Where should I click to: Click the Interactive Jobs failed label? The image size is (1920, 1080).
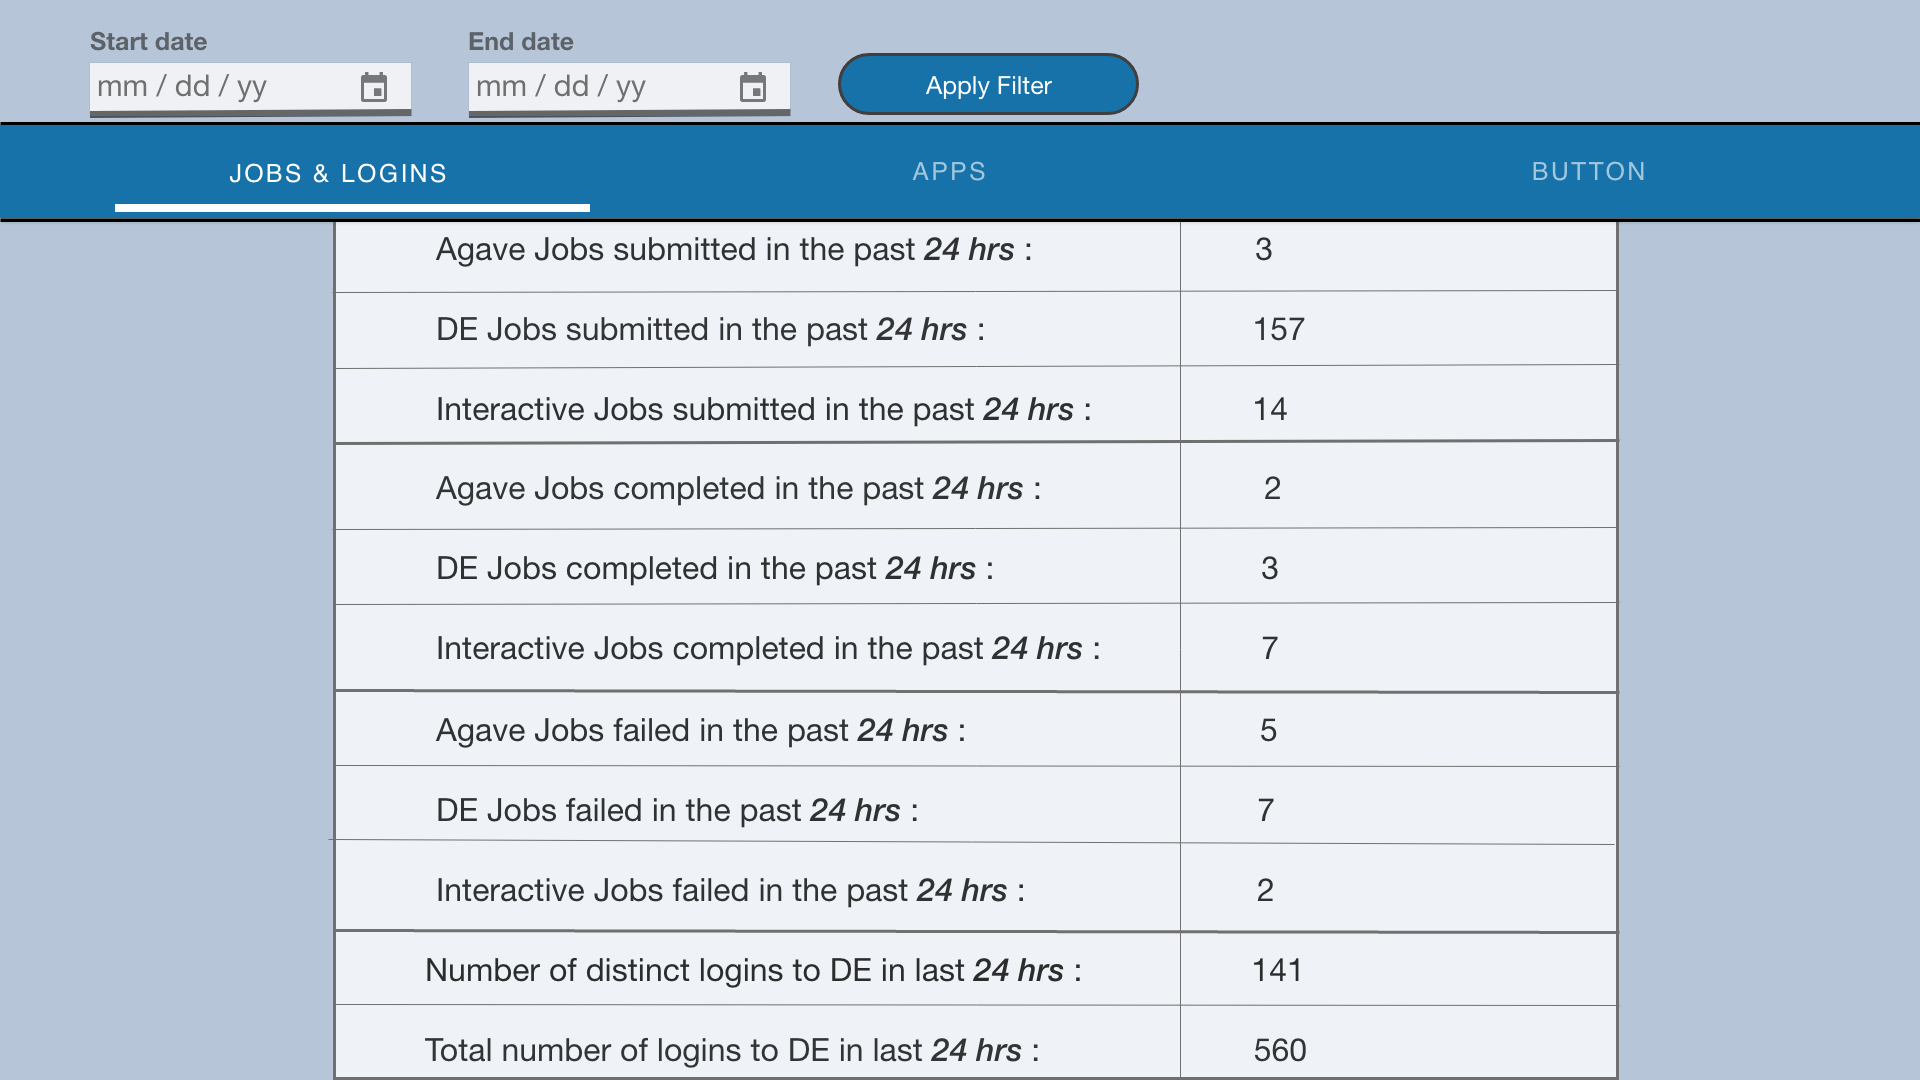coord(730,891)
